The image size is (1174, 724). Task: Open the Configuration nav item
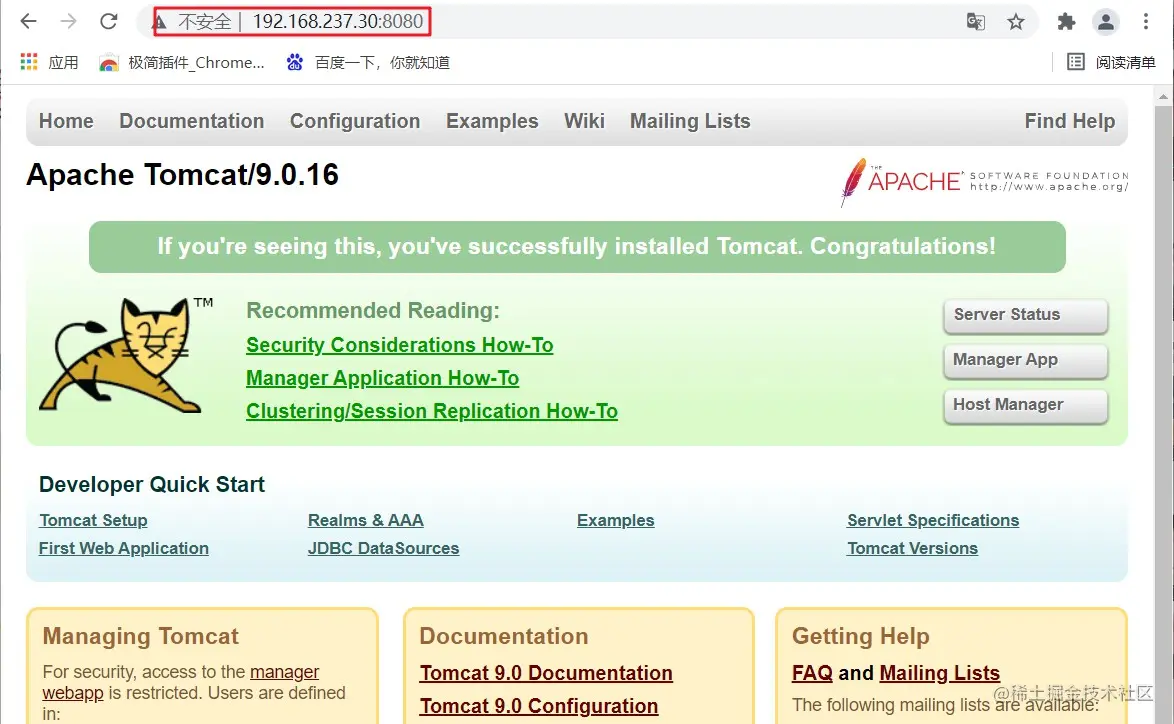tap(355, 121)
